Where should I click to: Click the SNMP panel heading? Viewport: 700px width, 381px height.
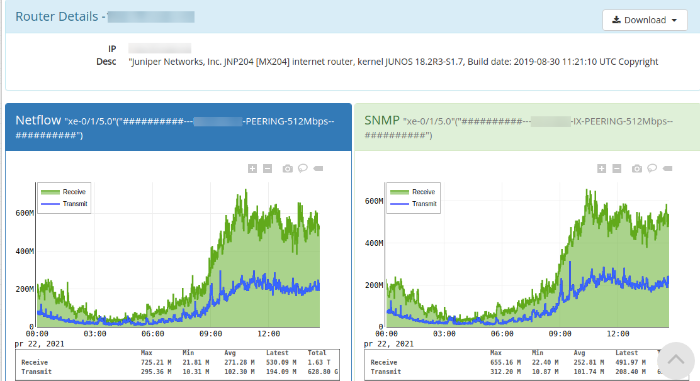pyautogui.click(x=527, y=127)
